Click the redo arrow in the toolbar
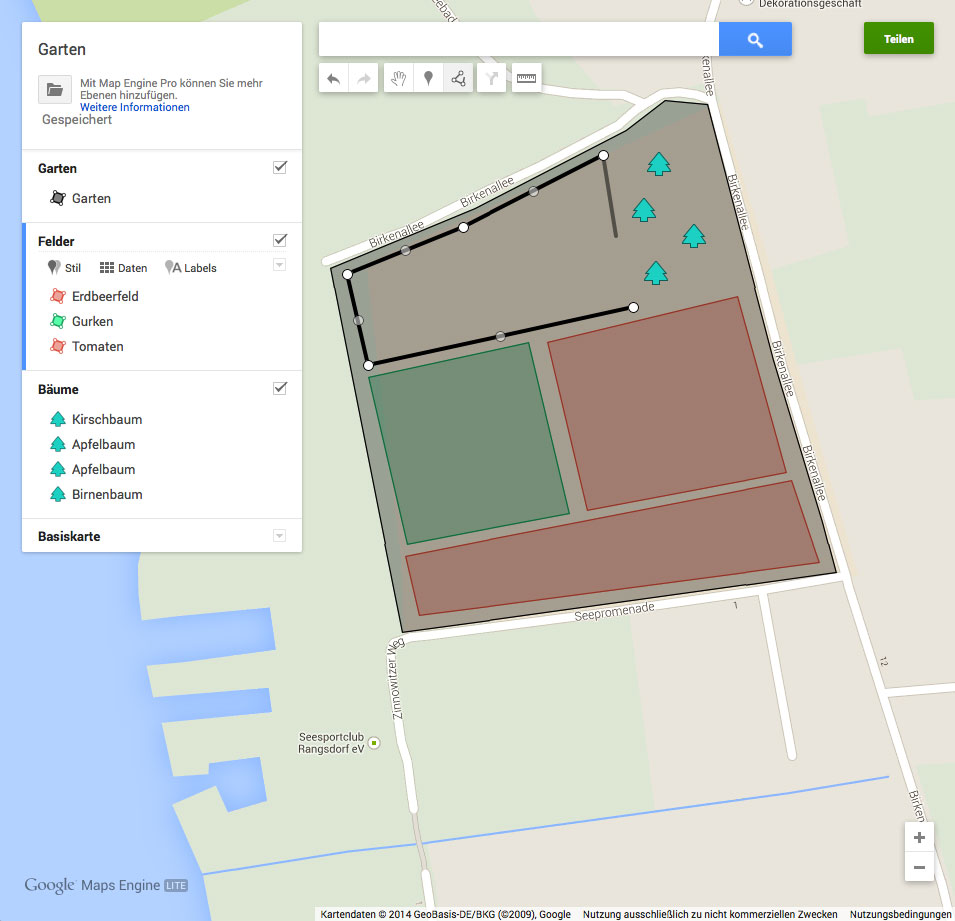This screenshot has width=955, height=921. coord(364,79)
